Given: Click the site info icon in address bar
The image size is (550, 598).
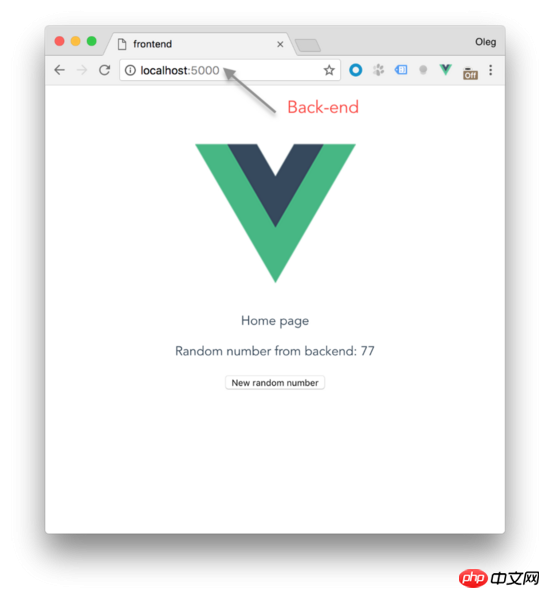Looking at the screenshot, I should tap(130, 70).
